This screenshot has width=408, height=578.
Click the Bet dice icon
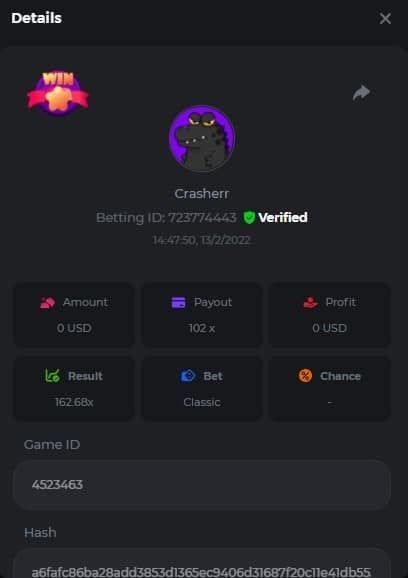[188, 376]
